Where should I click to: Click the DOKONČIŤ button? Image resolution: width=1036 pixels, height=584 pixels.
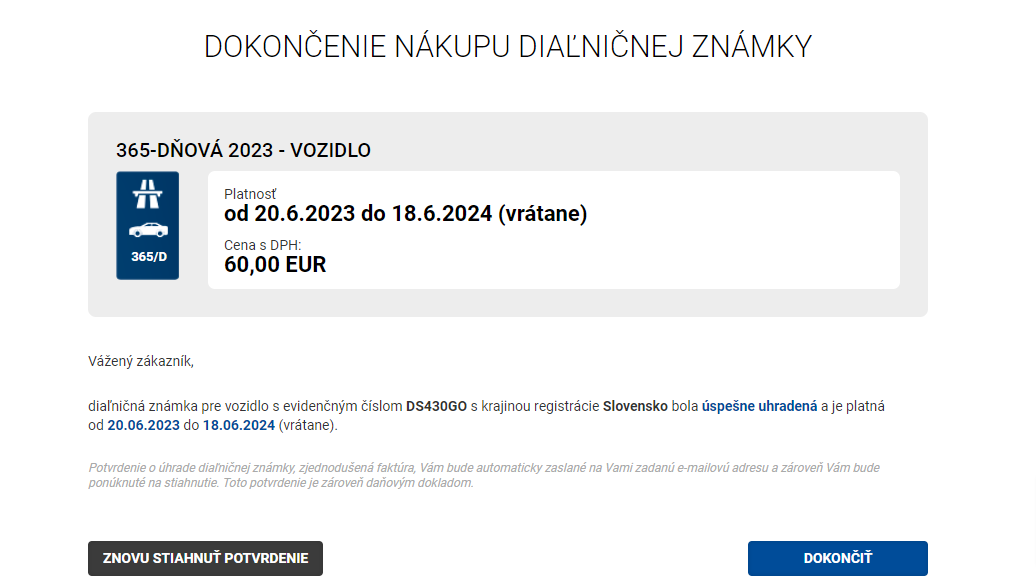(837, 558)
